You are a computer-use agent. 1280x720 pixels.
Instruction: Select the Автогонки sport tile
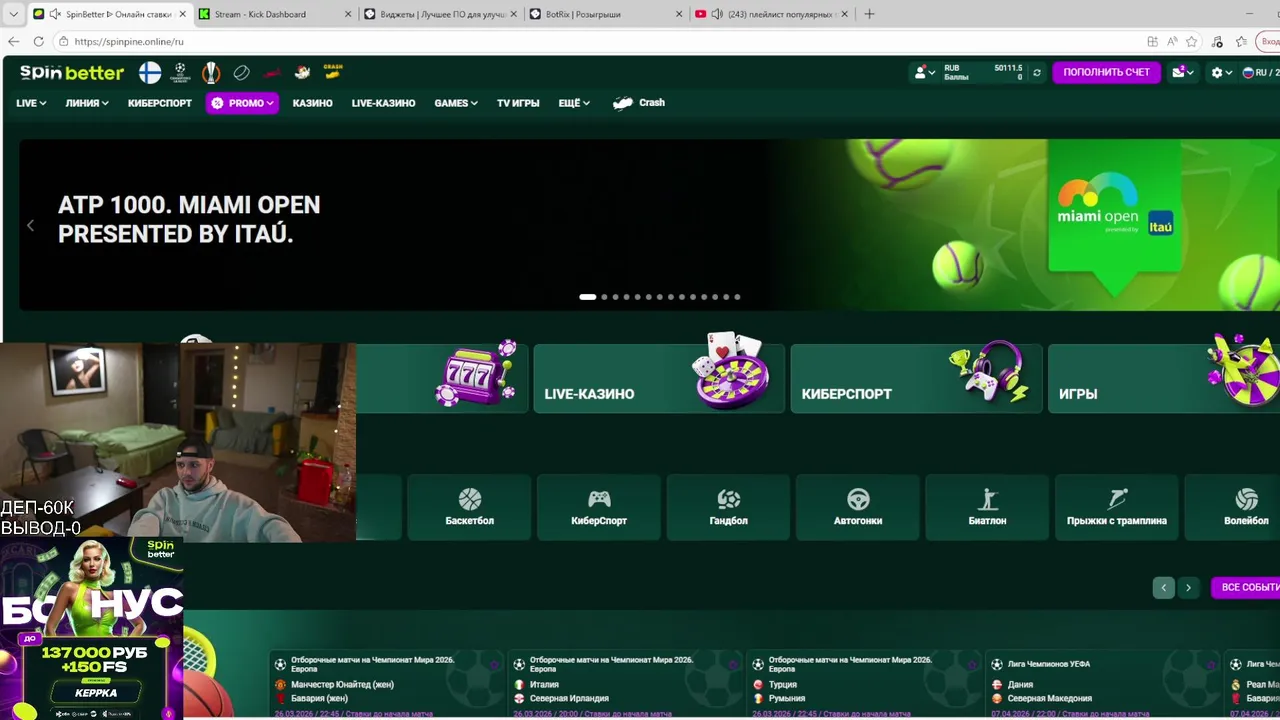coord(858,507)
